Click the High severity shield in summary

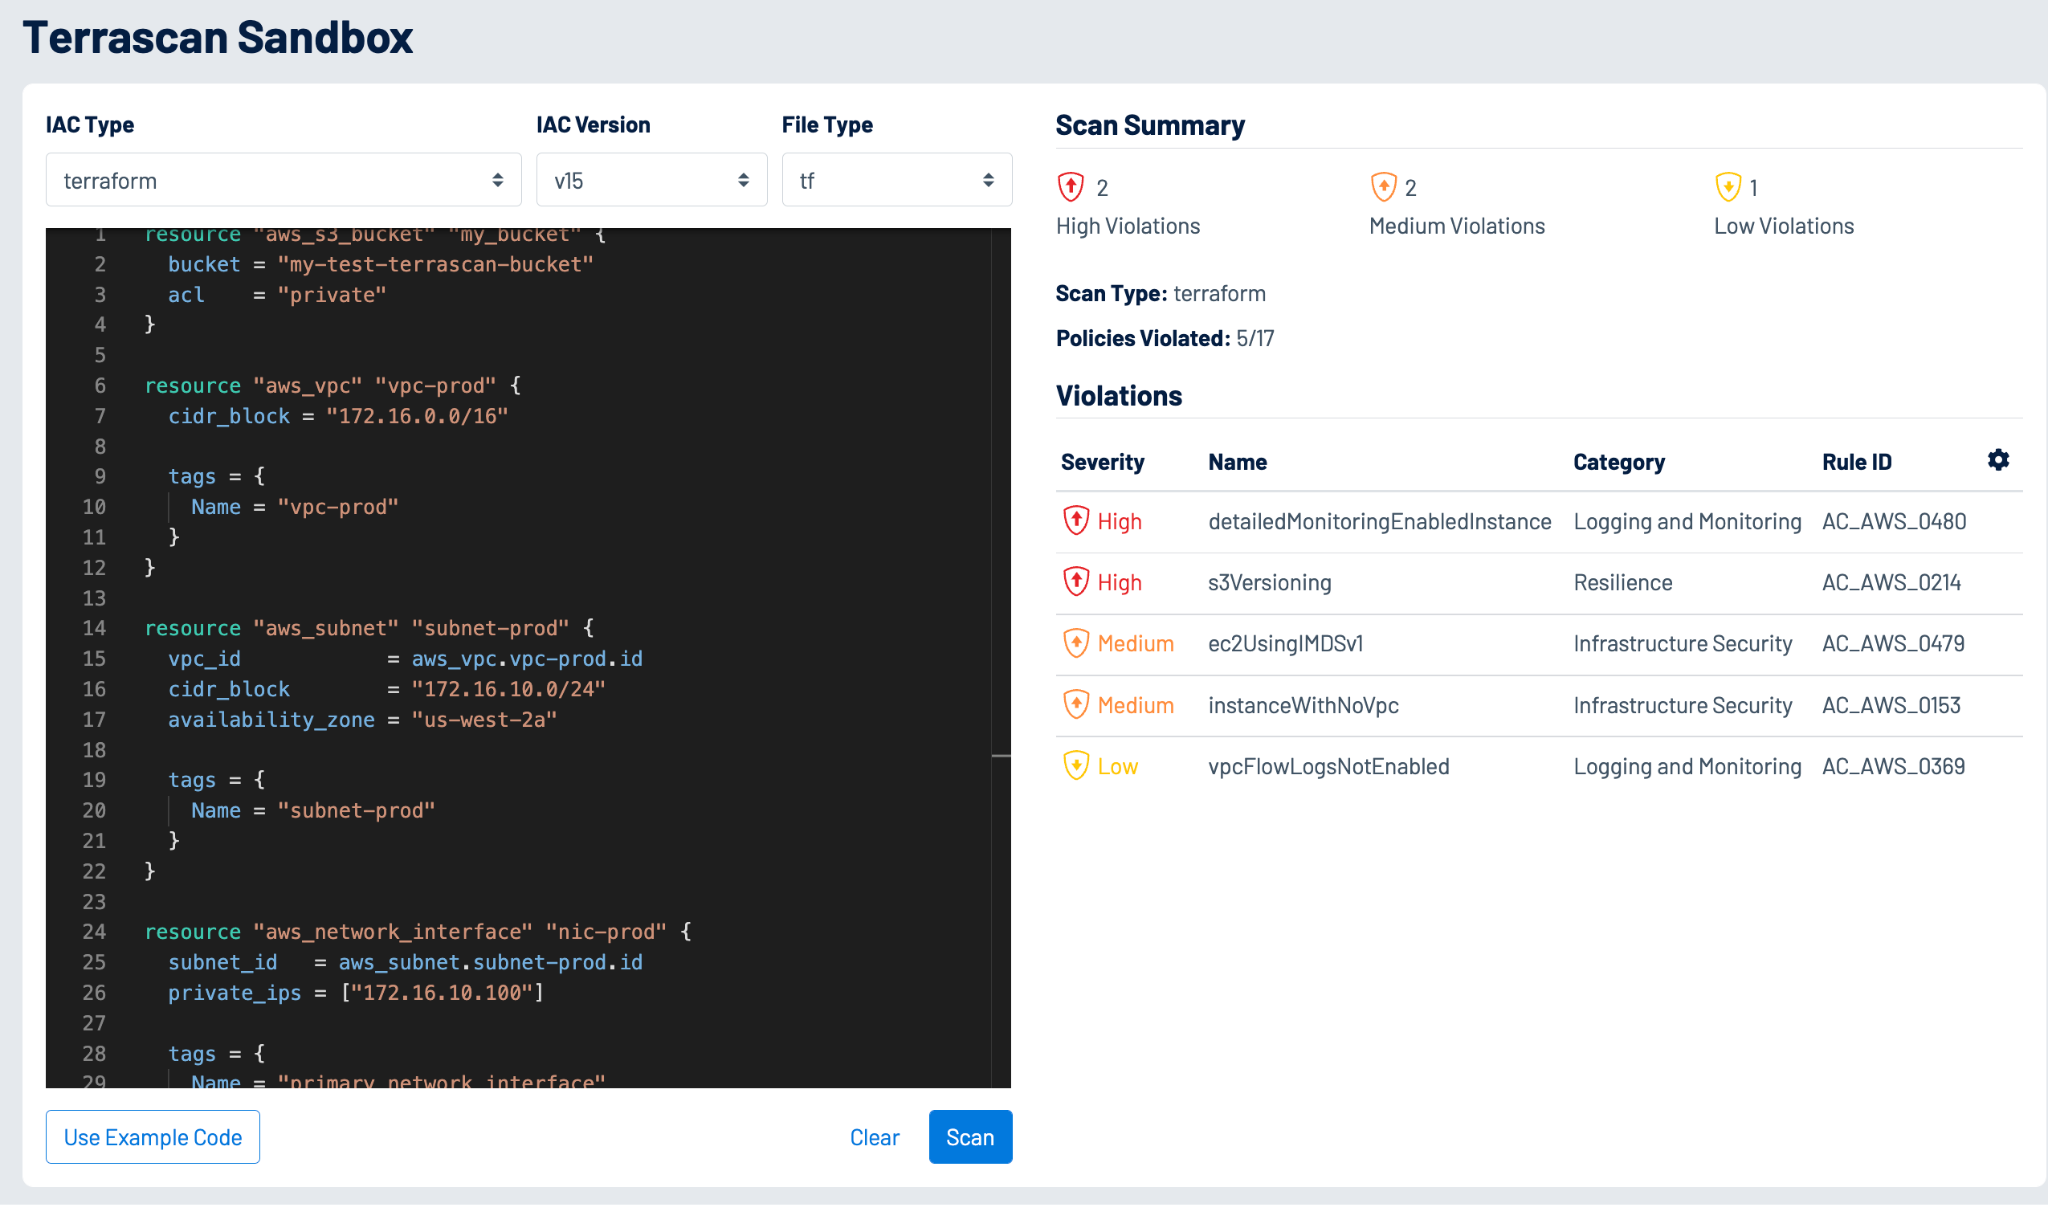point(1071,186)
